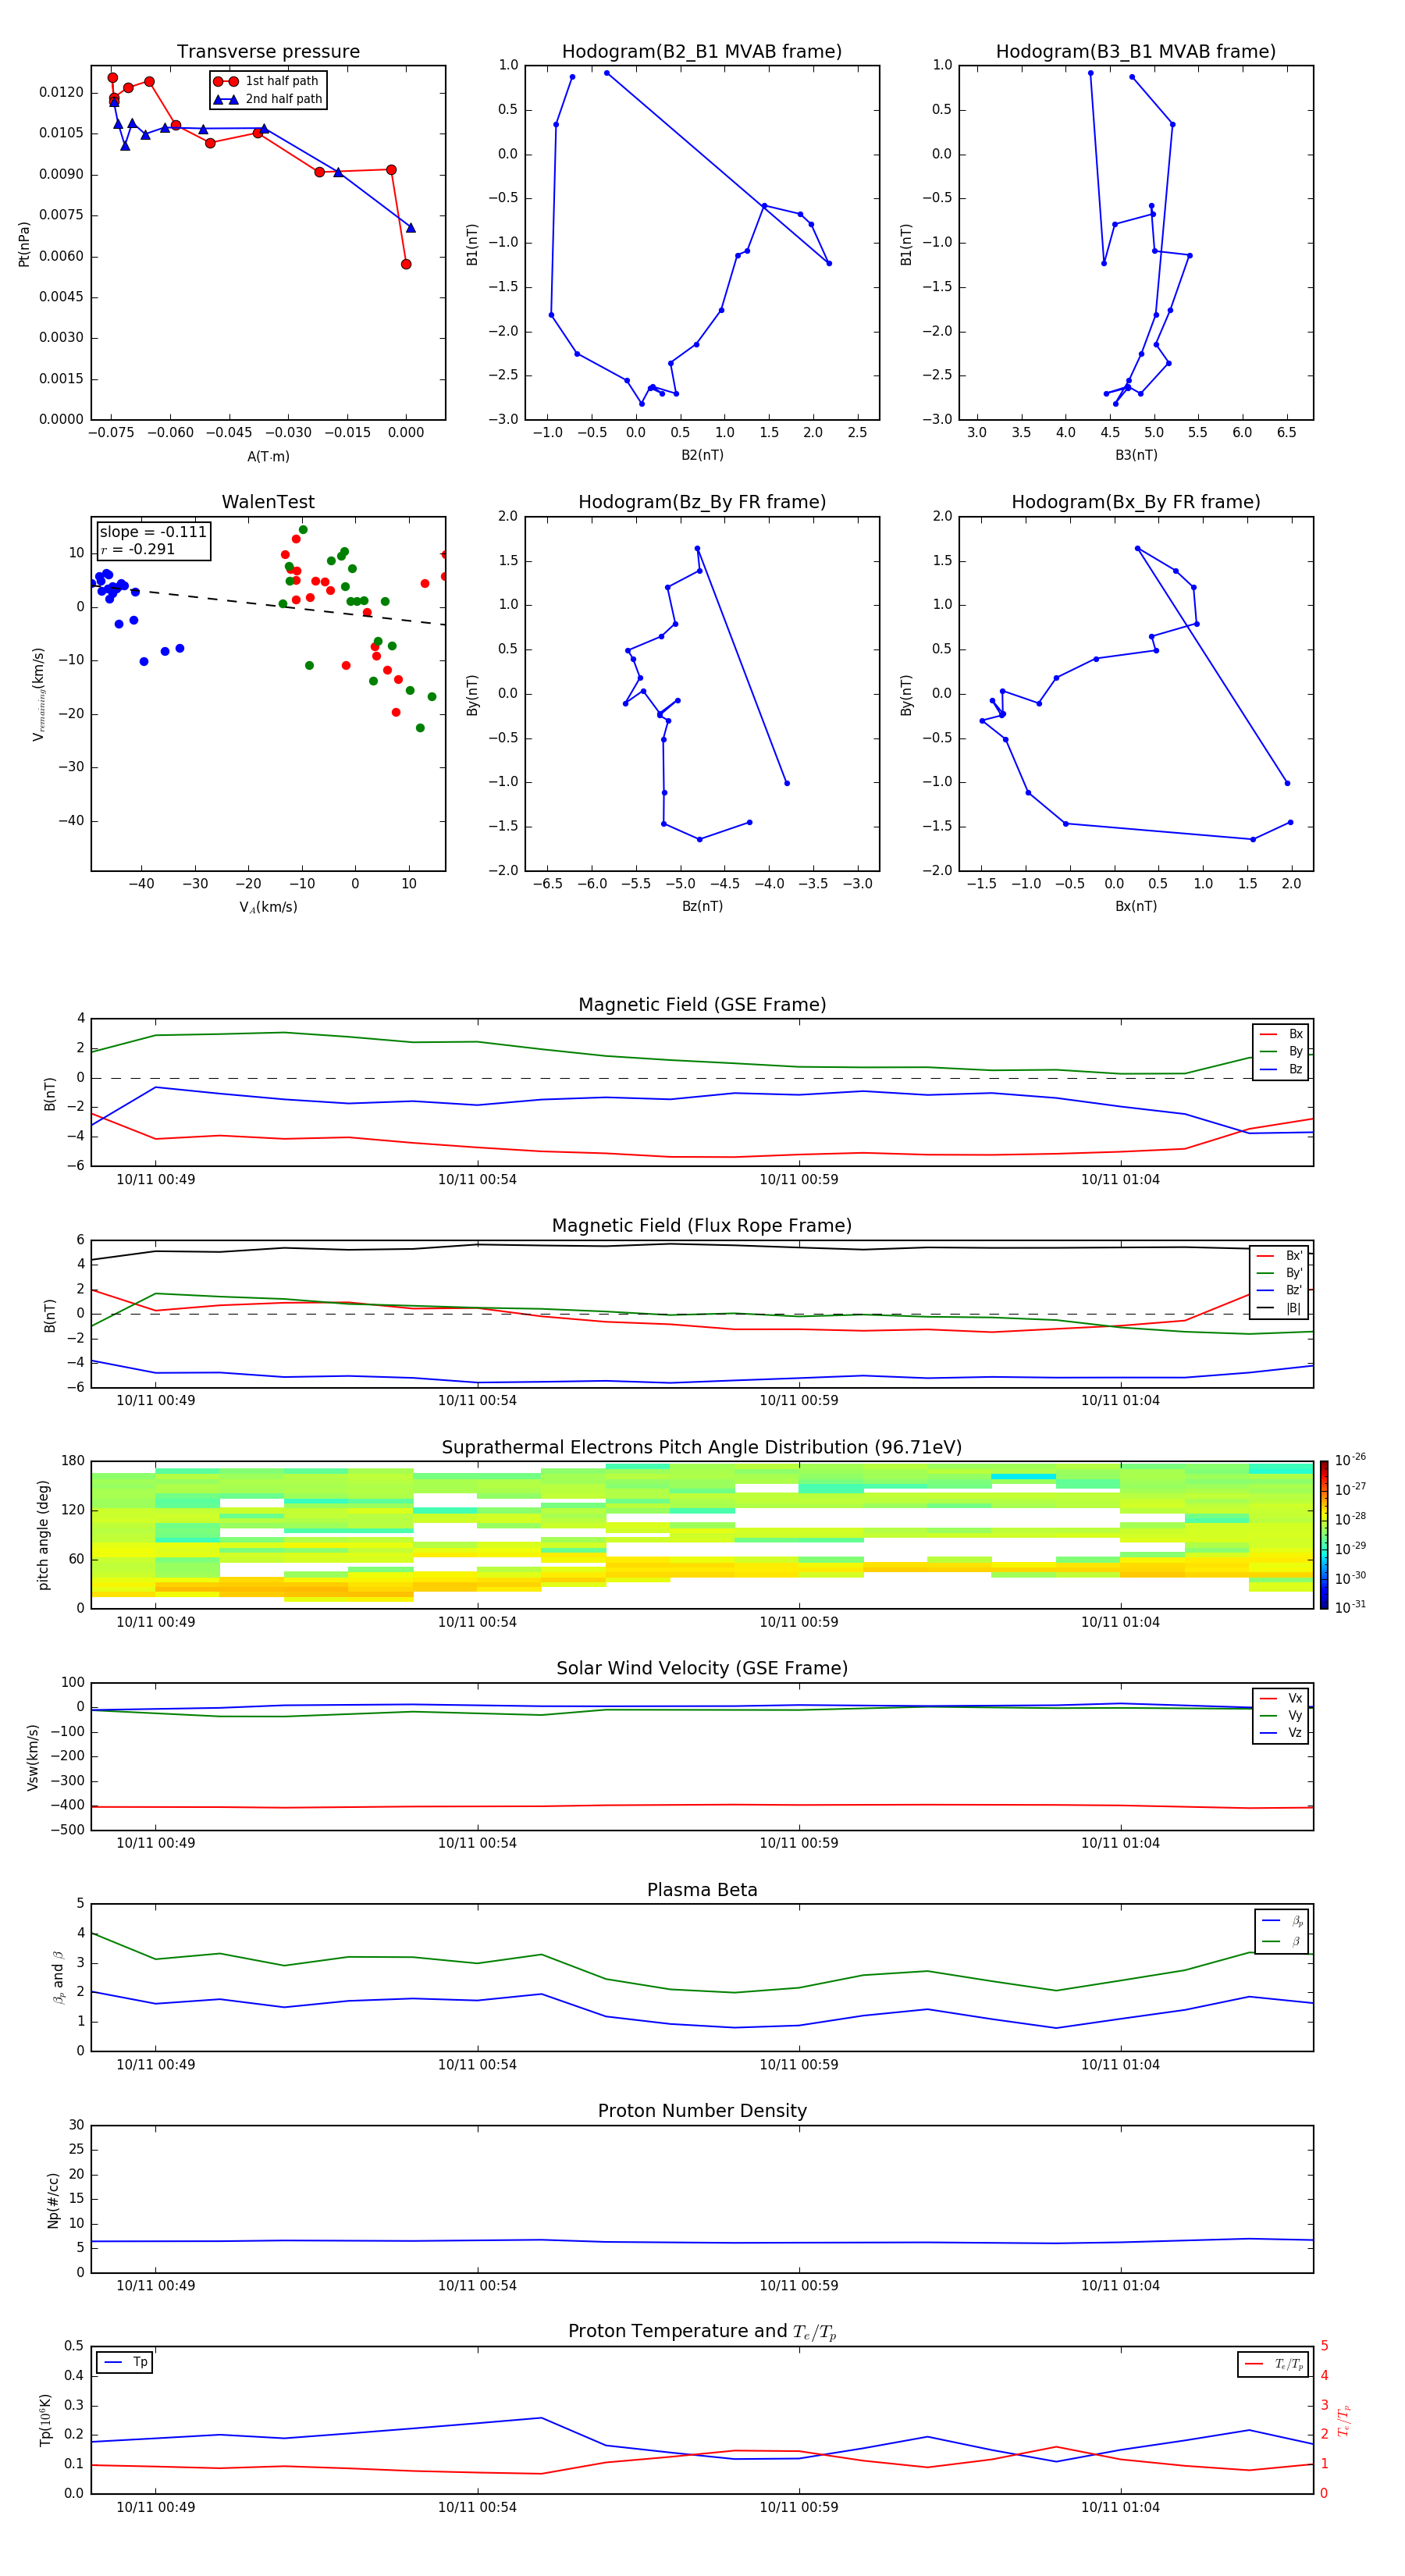Click the "Vsw(km/s)" axis label
Image resolution: width=1405 pixels, height=2576 pixels.
tap(33, 1756)
